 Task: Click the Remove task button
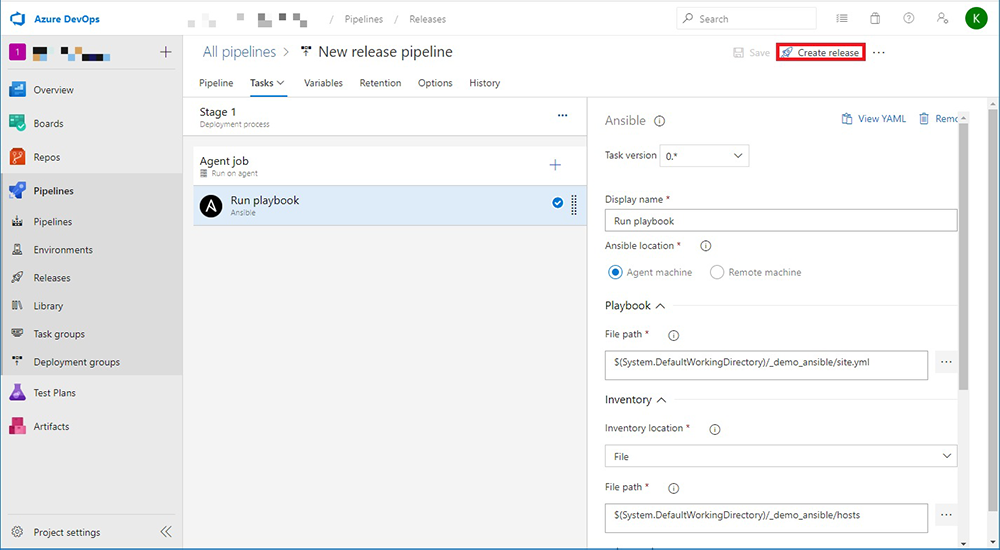coord(938,119)
